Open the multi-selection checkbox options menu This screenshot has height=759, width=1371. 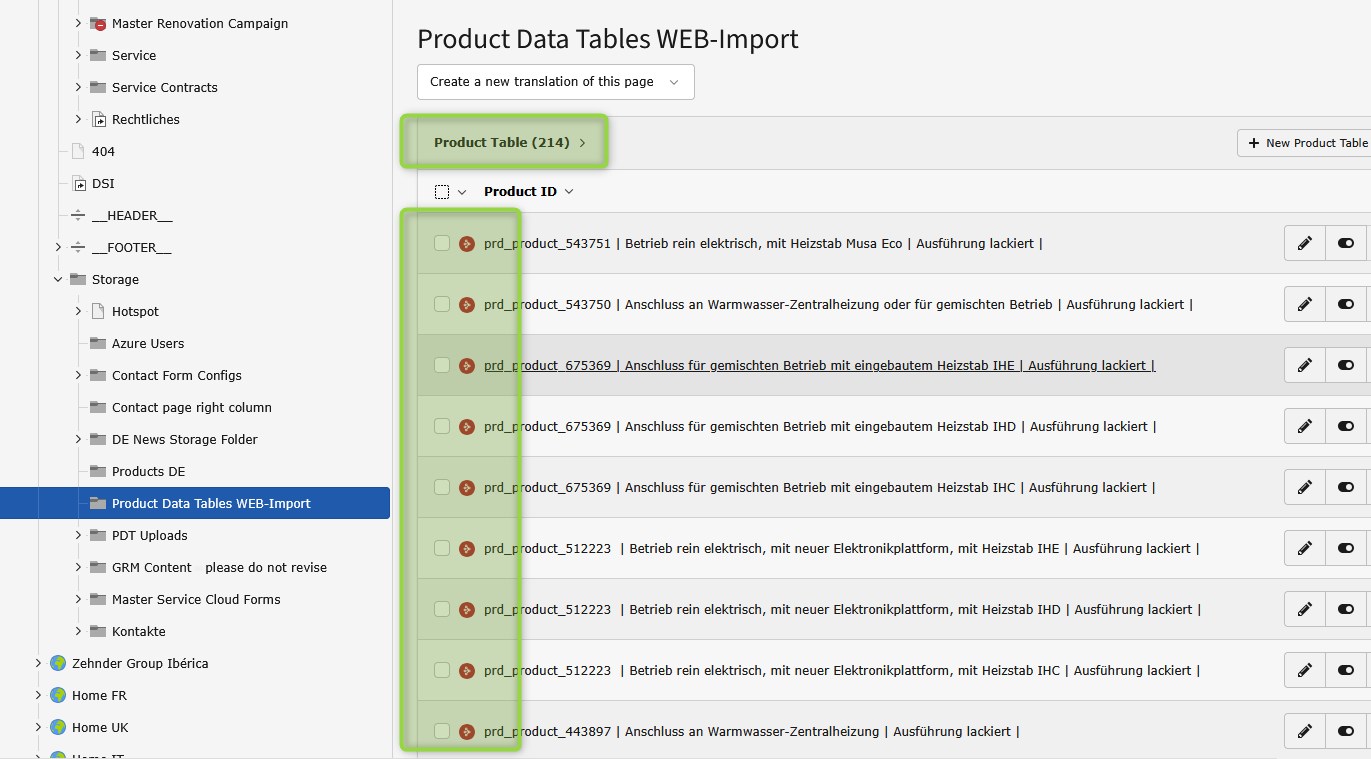(x=462, y=192)
